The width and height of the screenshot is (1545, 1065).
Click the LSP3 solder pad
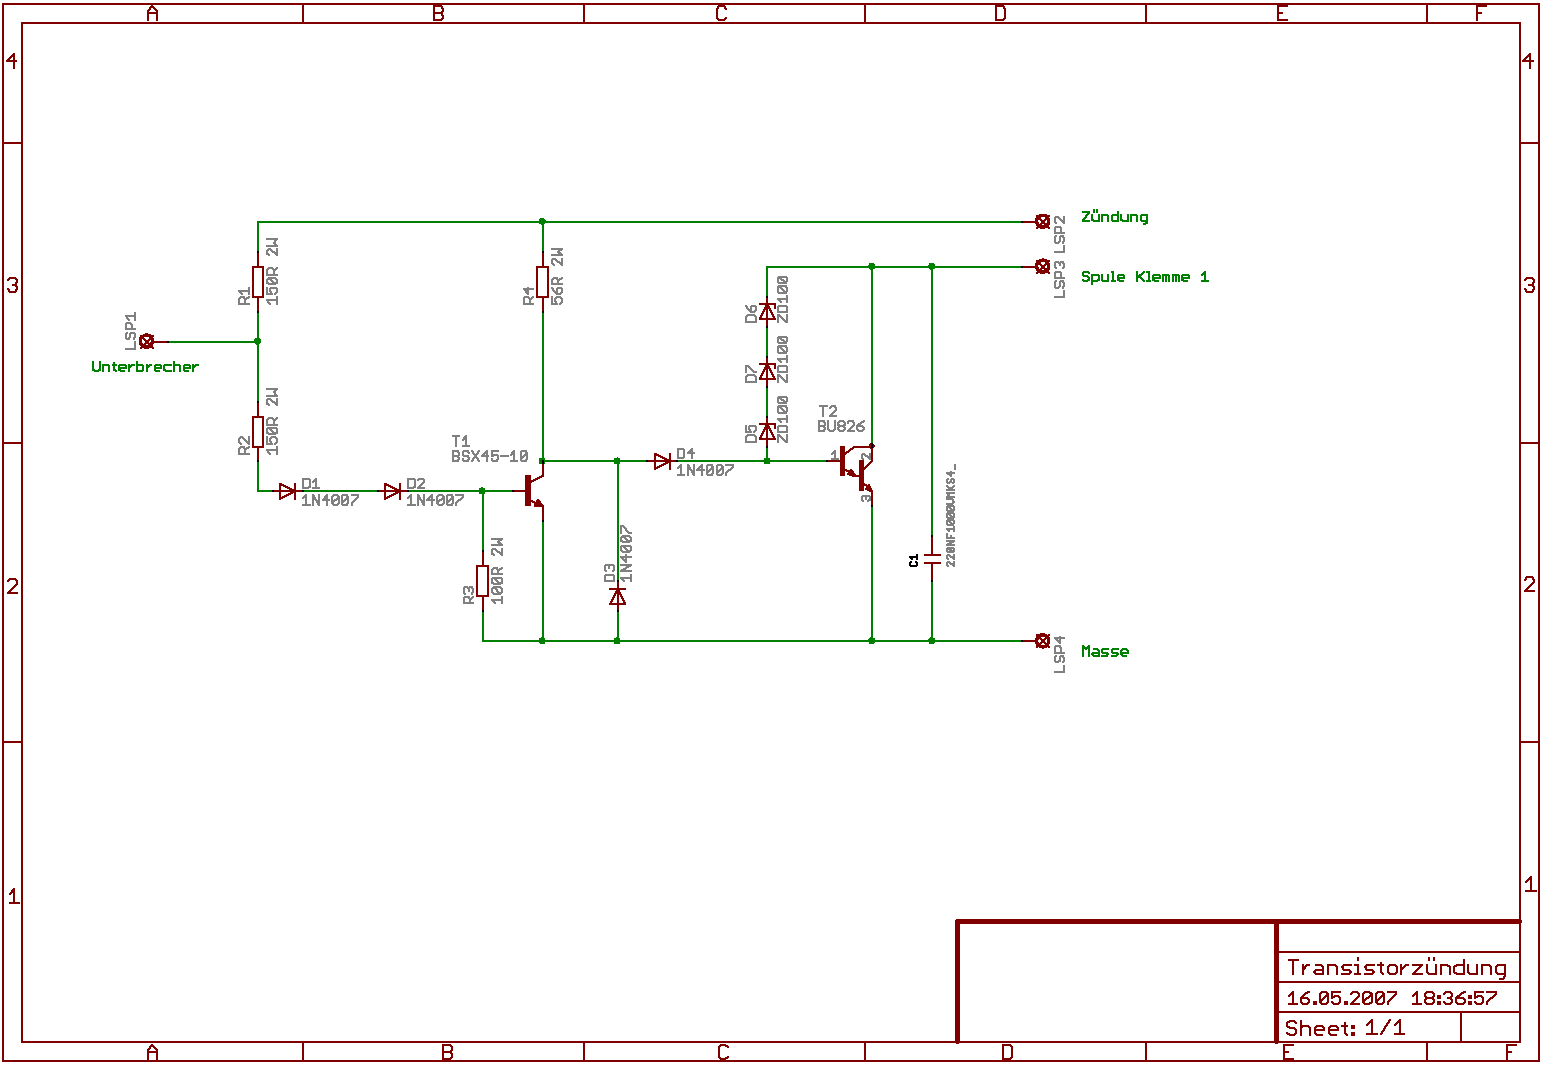[x=1043, y=266]
